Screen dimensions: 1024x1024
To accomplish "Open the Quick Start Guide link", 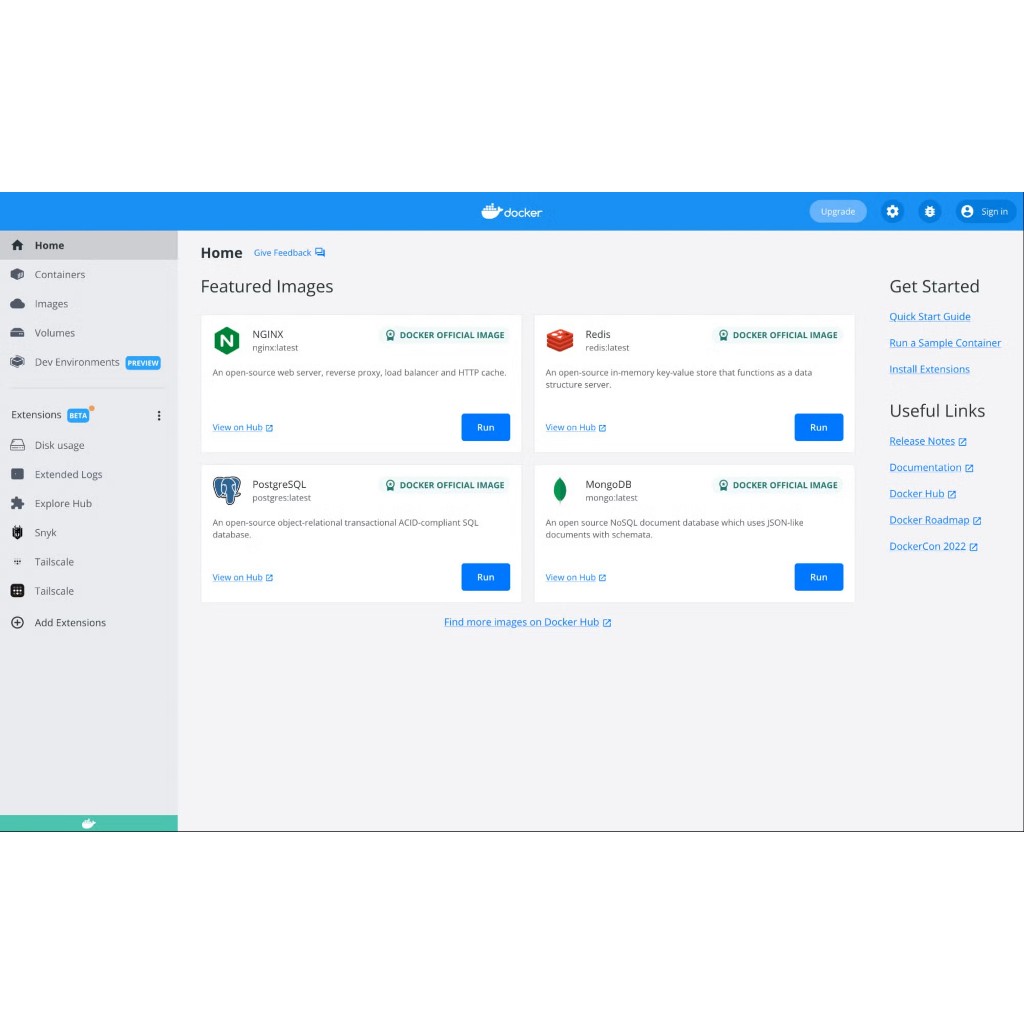I will coord(929,317).
